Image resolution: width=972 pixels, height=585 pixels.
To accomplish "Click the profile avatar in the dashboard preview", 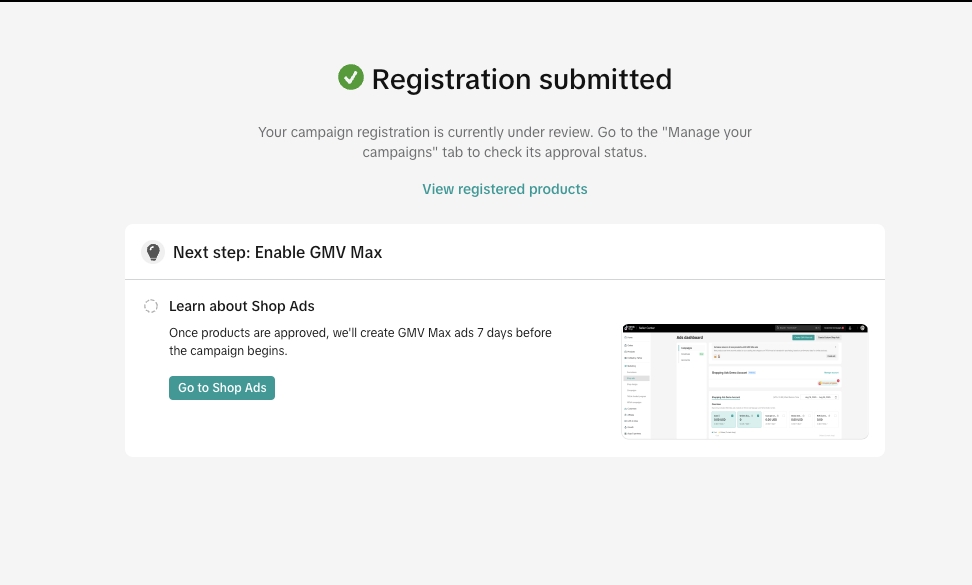I will click(862, 328).
